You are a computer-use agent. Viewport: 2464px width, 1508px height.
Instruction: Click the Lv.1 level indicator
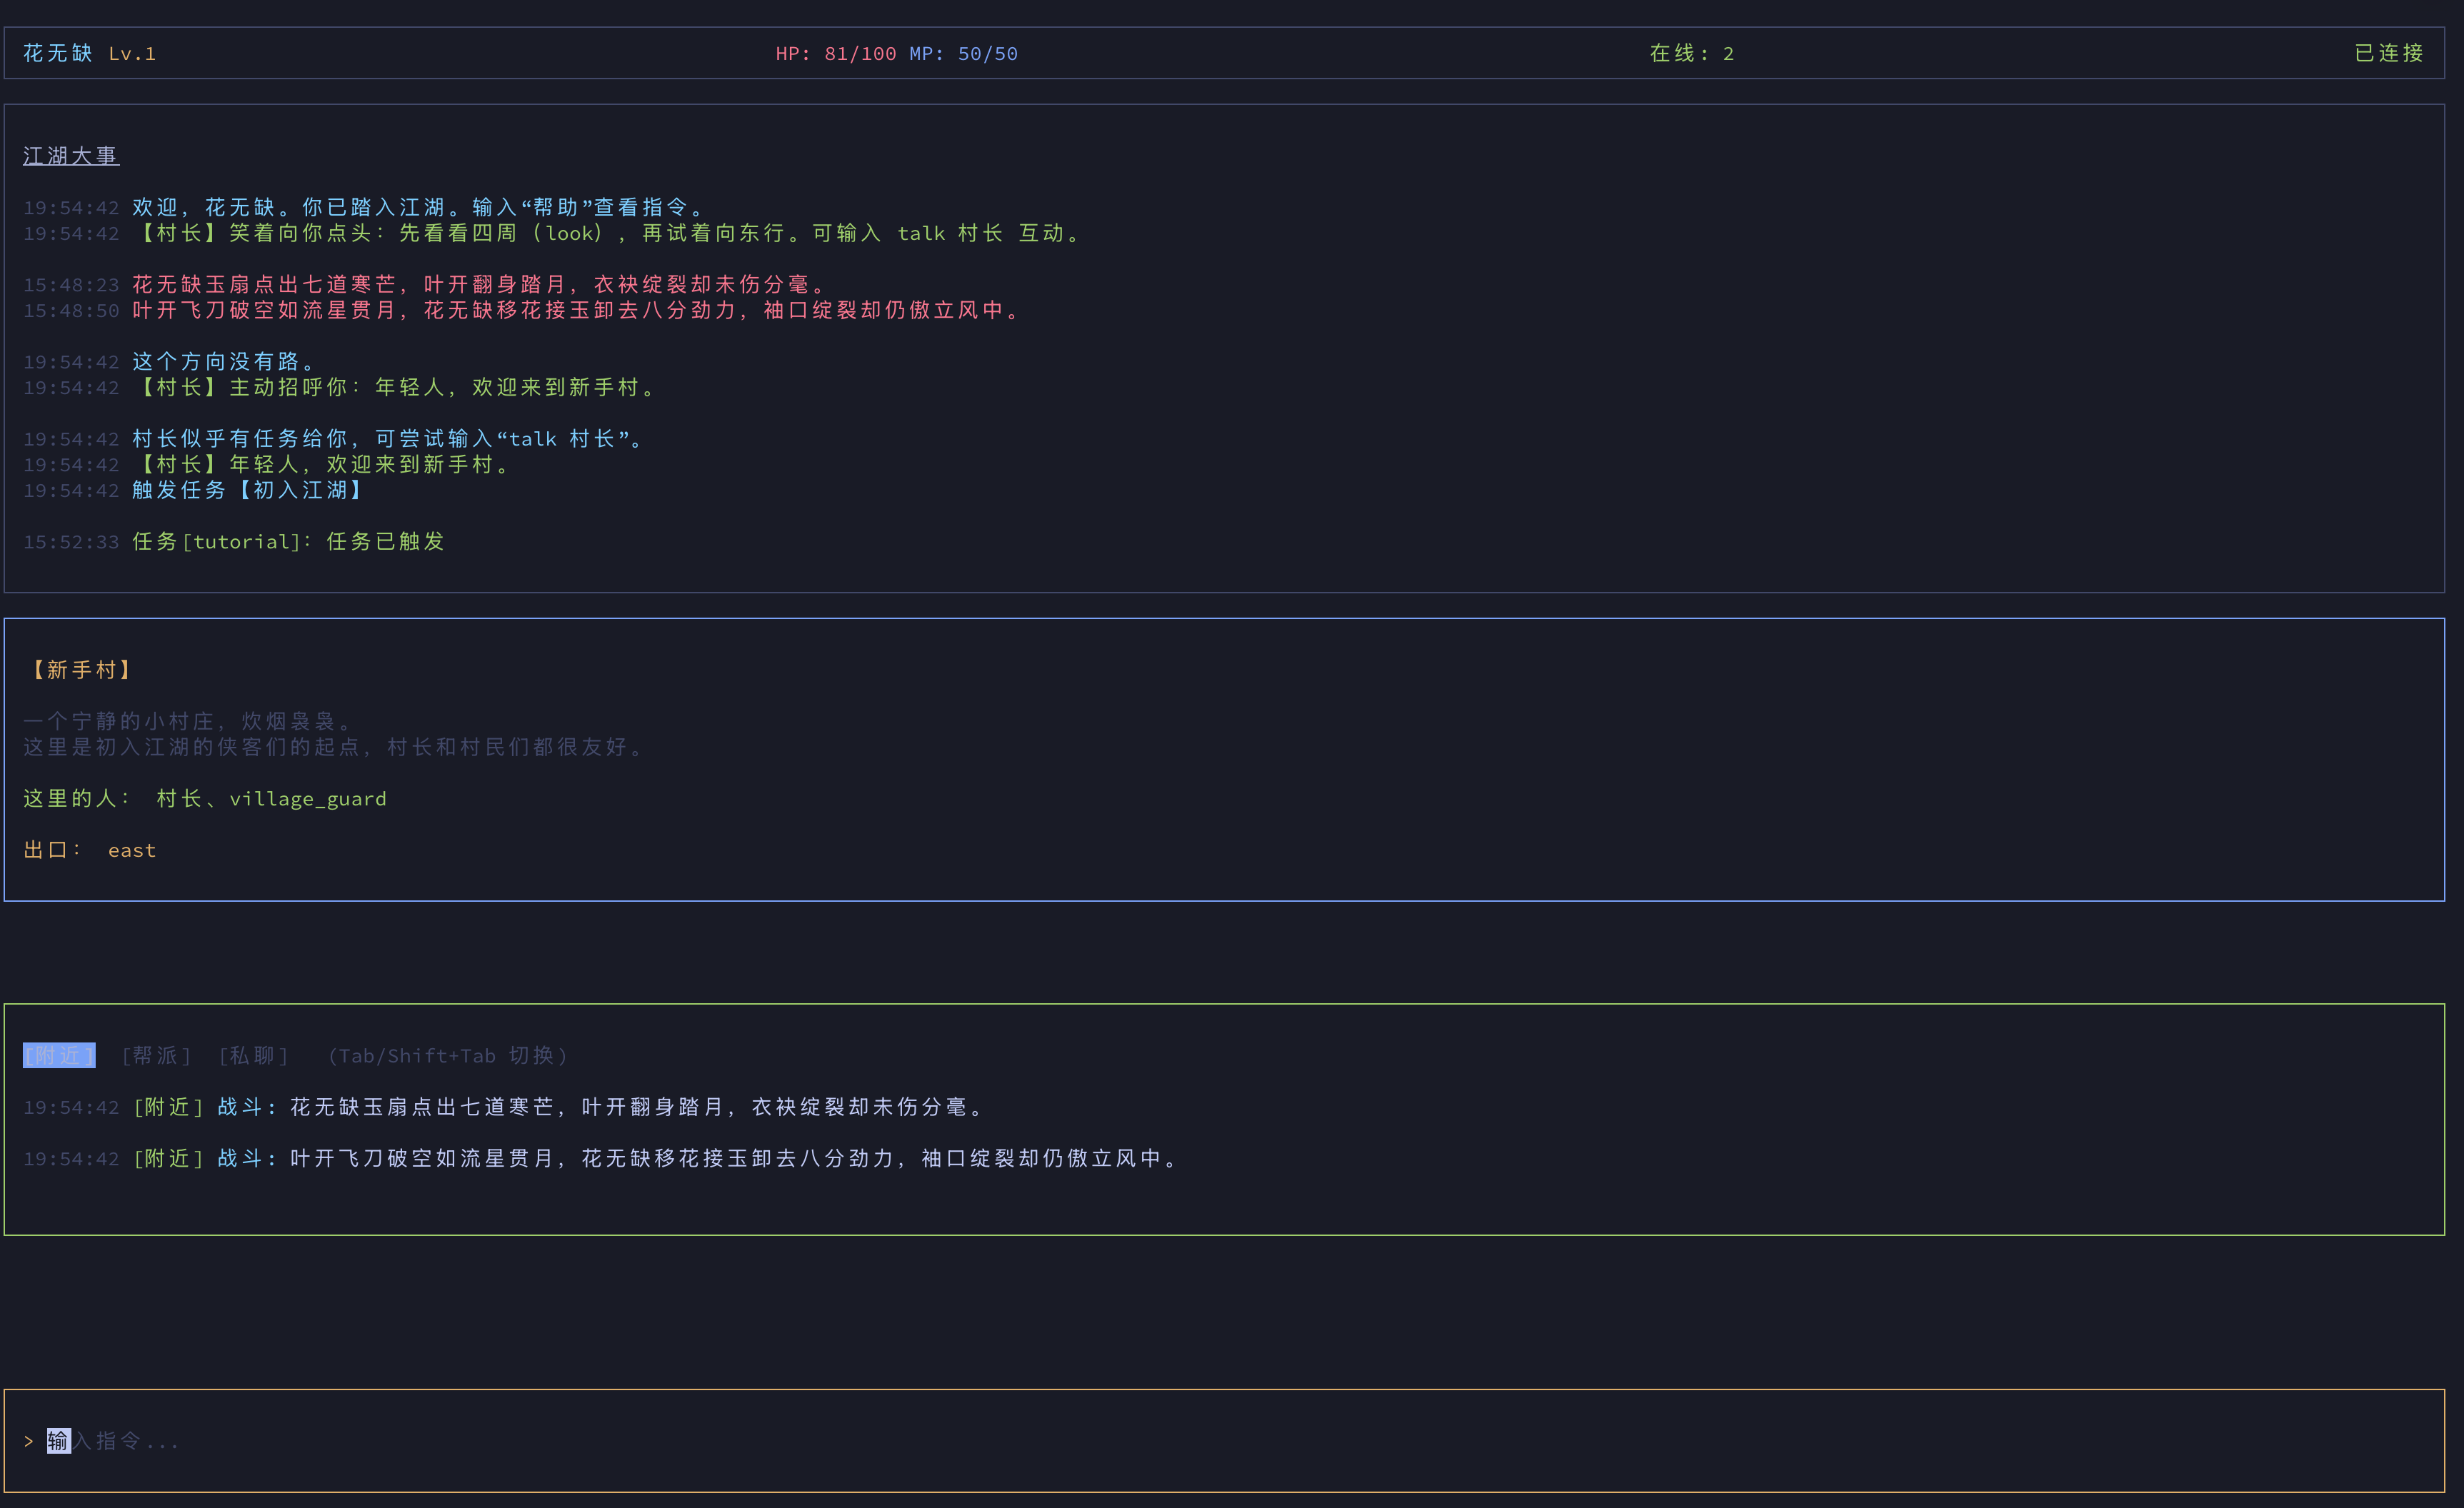tap(132, 54)
